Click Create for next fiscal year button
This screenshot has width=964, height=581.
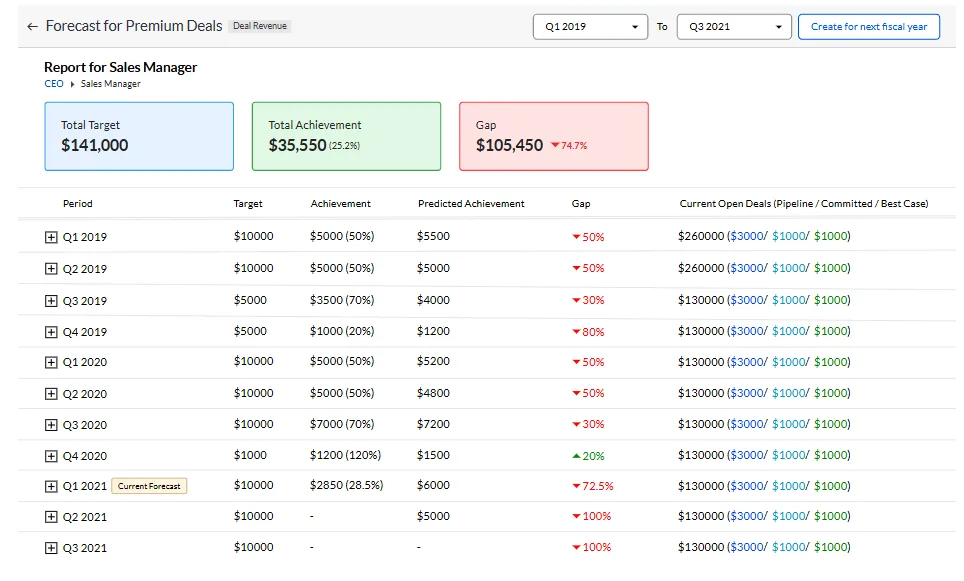pos(868,27)
